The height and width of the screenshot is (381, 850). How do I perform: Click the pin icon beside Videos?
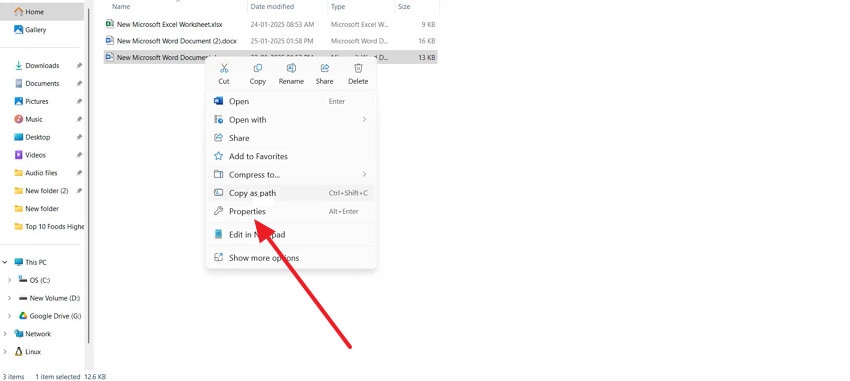79,155
